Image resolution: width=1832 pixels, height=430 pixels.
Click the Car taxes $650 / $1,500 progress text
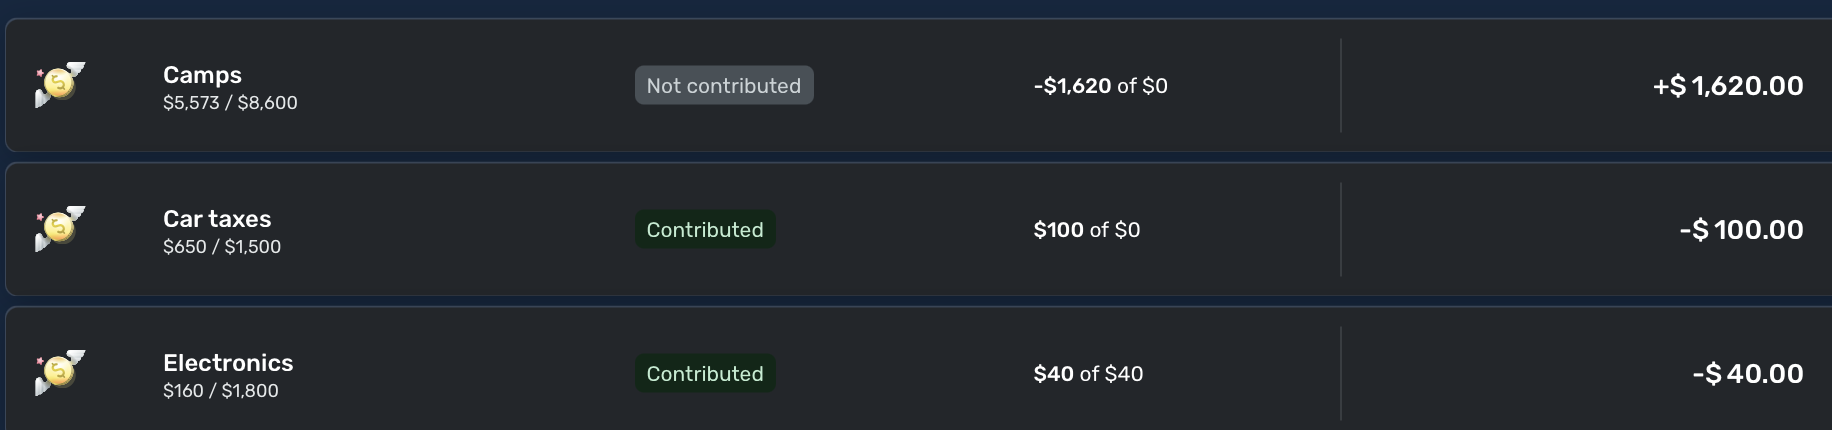tap(222, 246)
